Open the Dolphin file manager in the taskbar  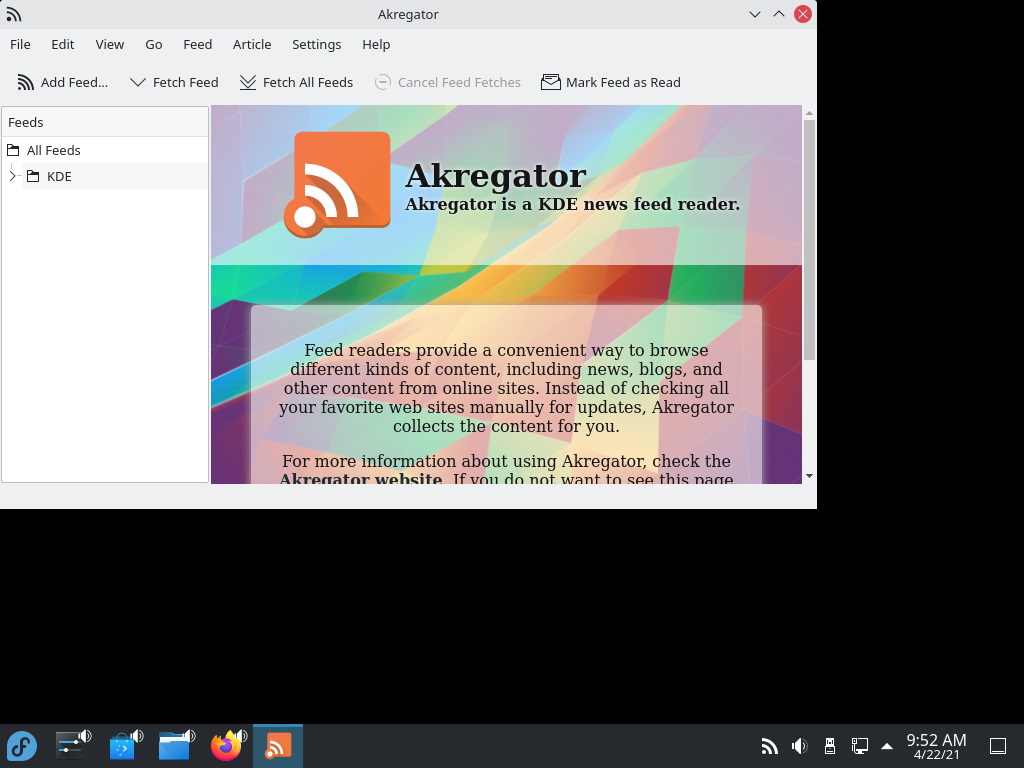pyautogui.click(x=176, y=746)
